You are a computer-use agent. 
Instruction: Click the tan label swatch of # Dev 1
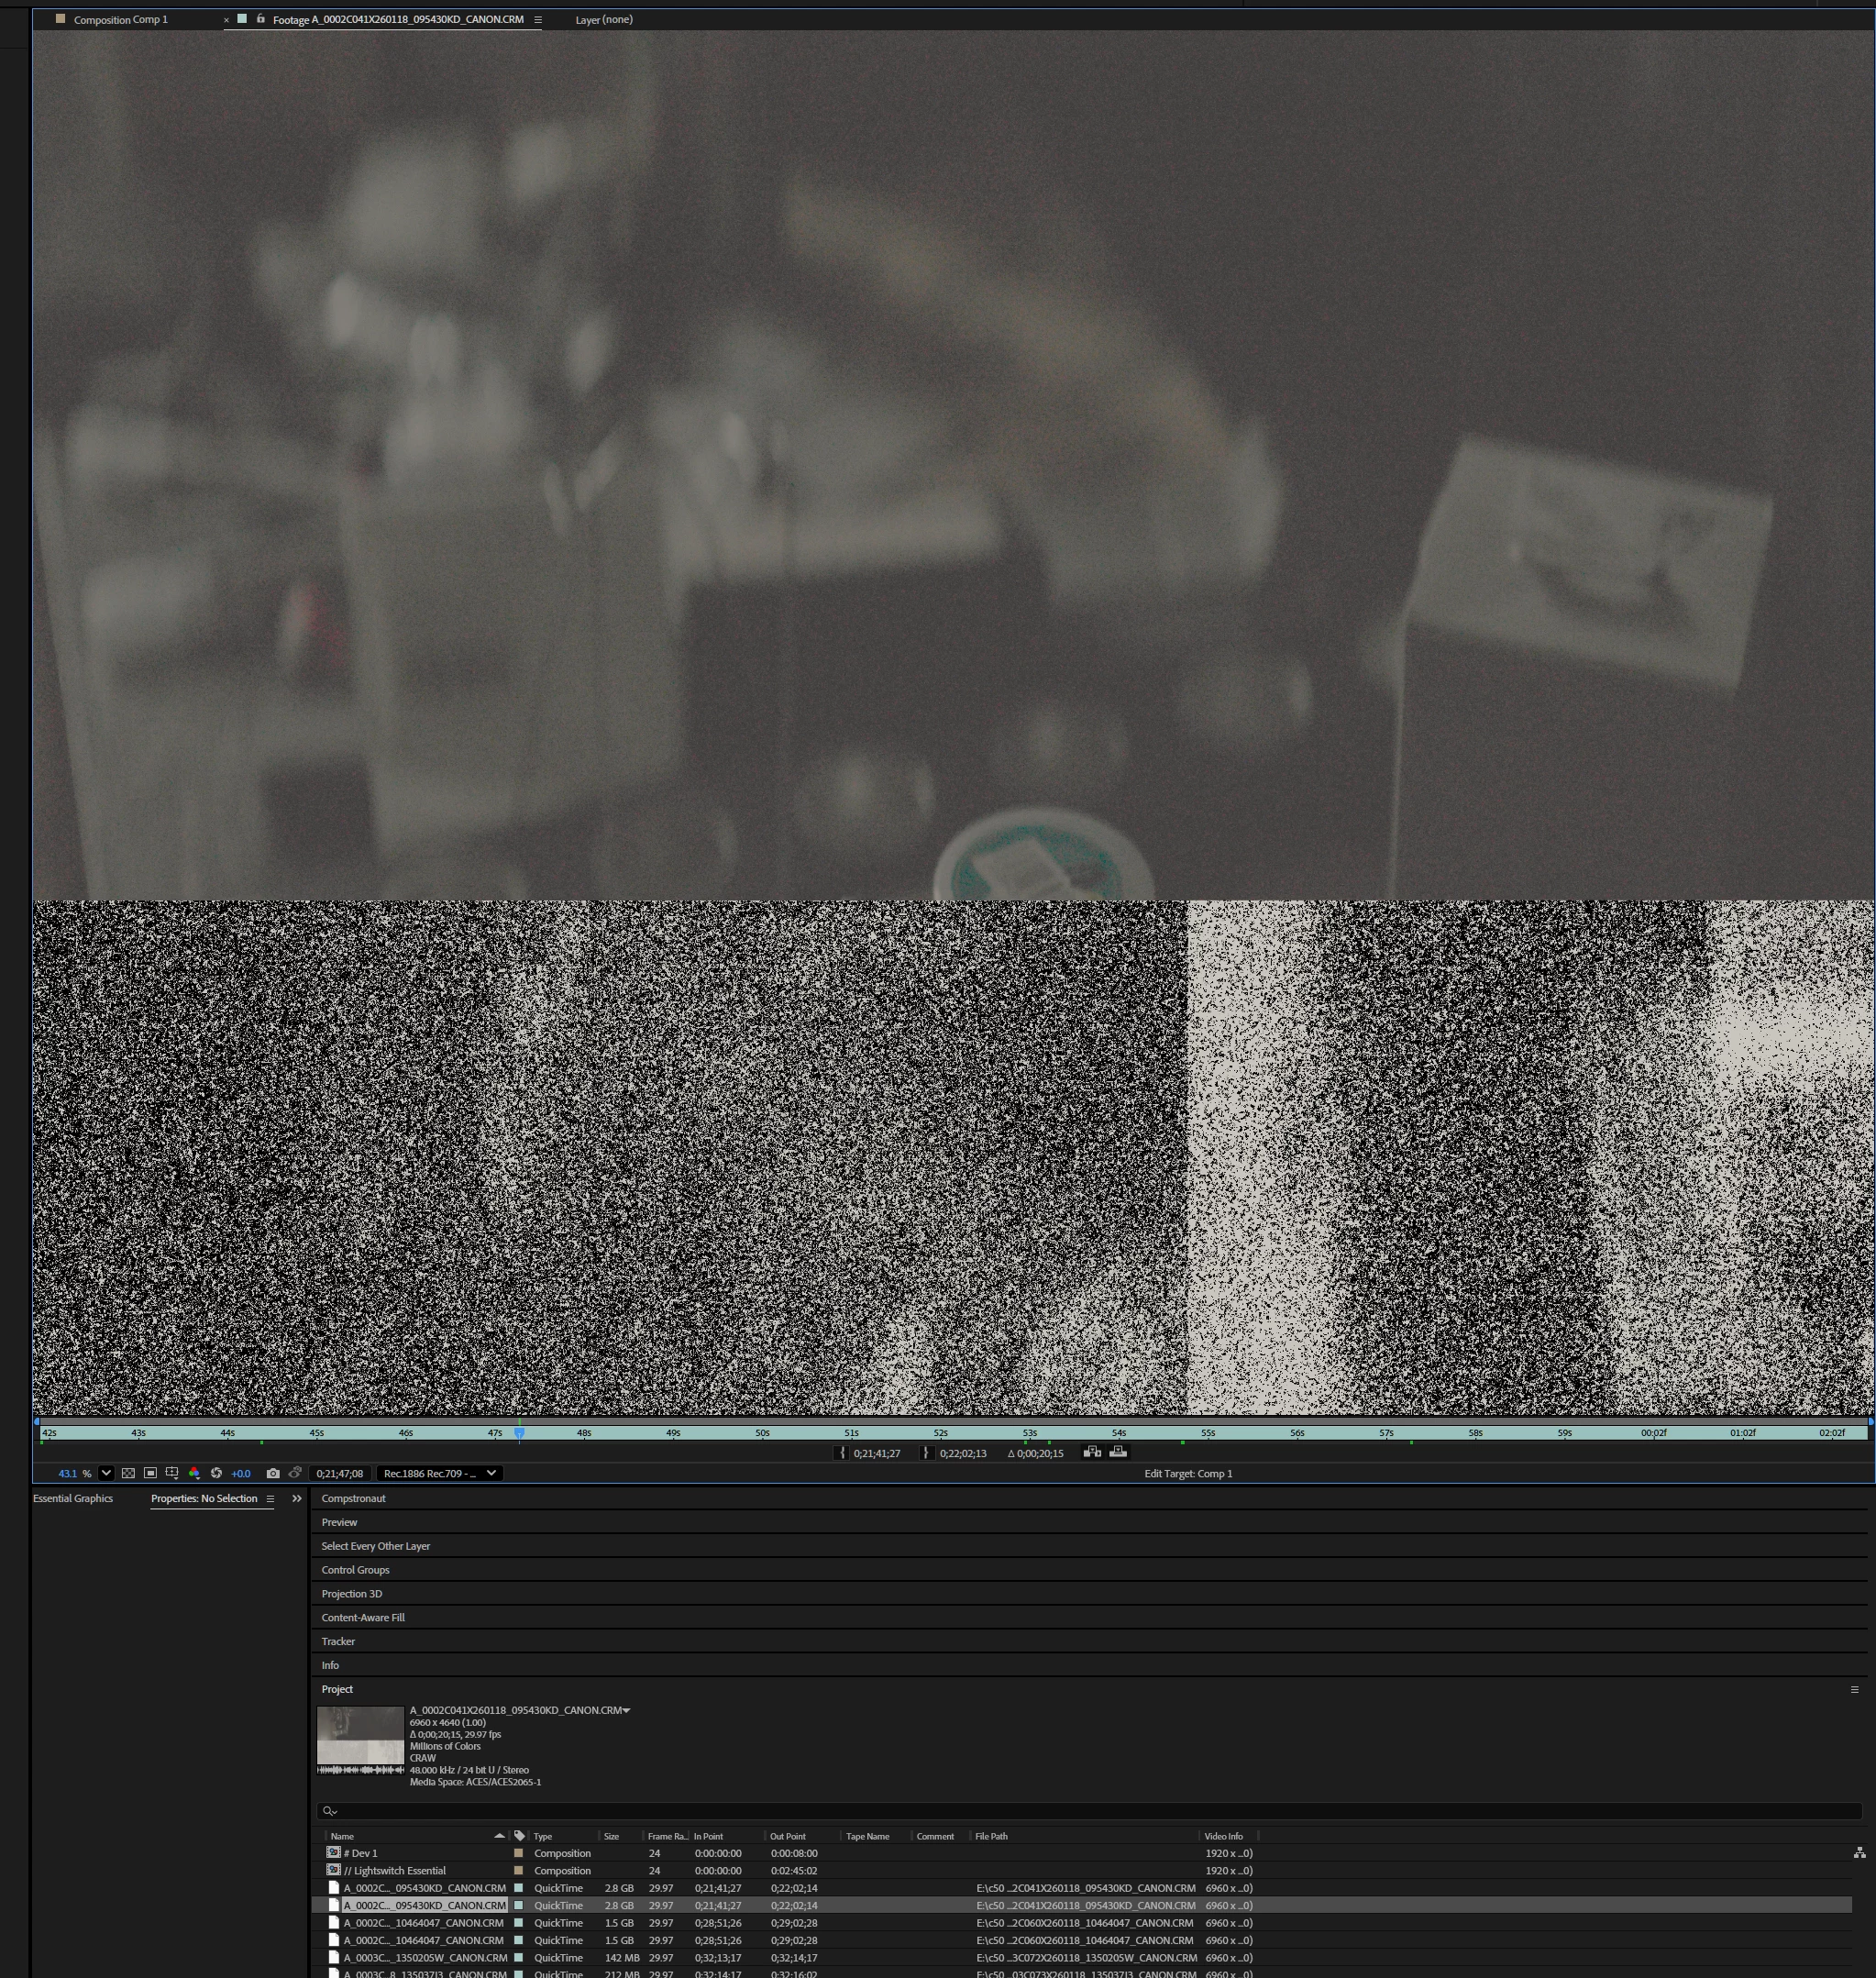point(518,1853)
